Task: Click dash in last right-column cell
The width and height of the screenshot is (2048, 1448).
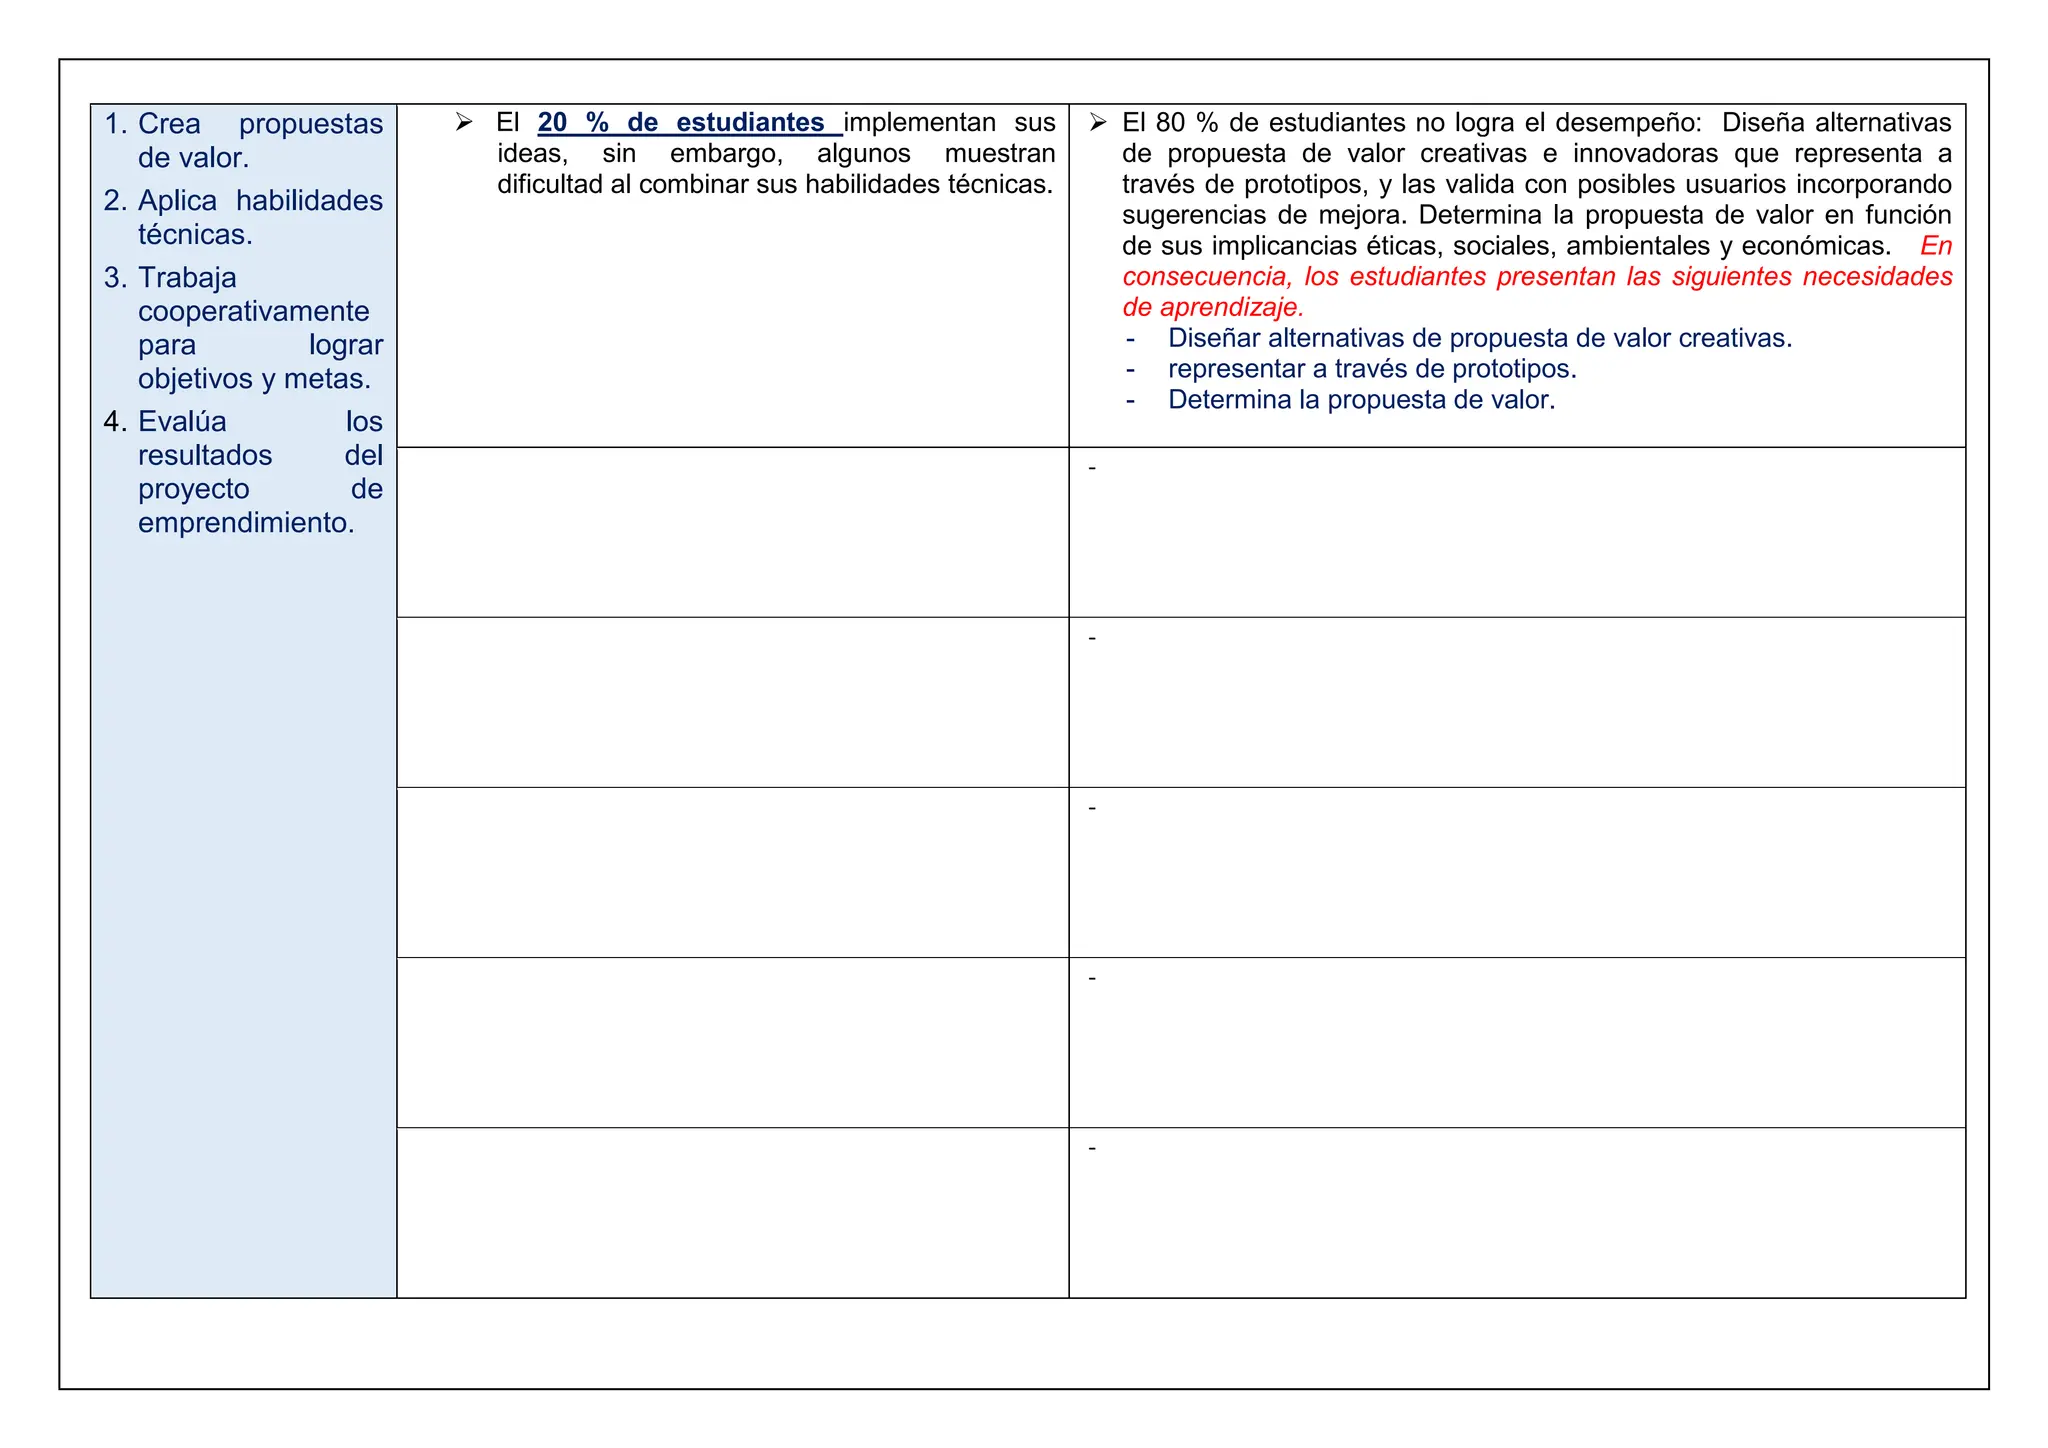Action: click(x=1092, y=1148)
